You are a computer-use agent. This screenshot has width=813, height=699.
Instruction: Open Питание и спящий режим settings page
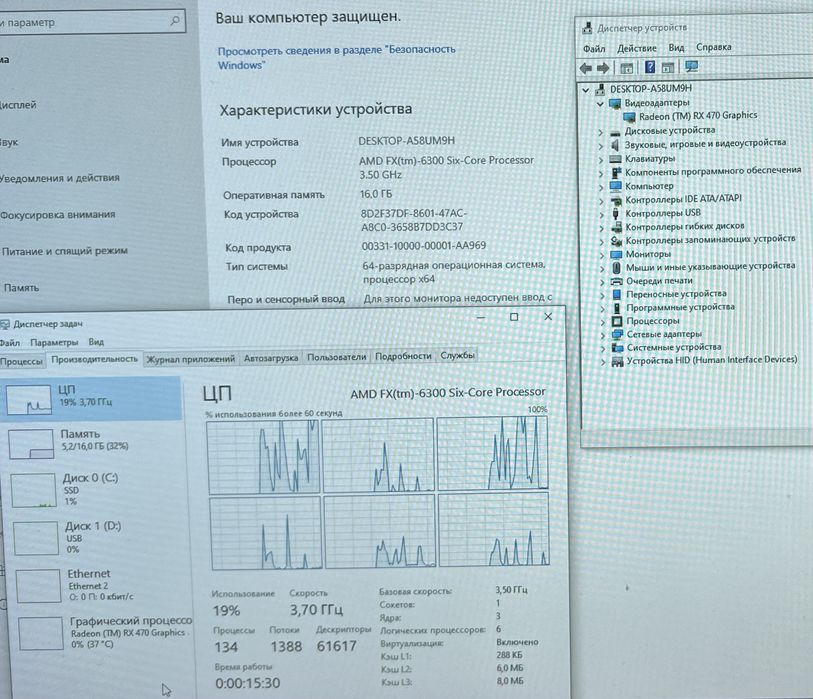(x=65, y=251)
